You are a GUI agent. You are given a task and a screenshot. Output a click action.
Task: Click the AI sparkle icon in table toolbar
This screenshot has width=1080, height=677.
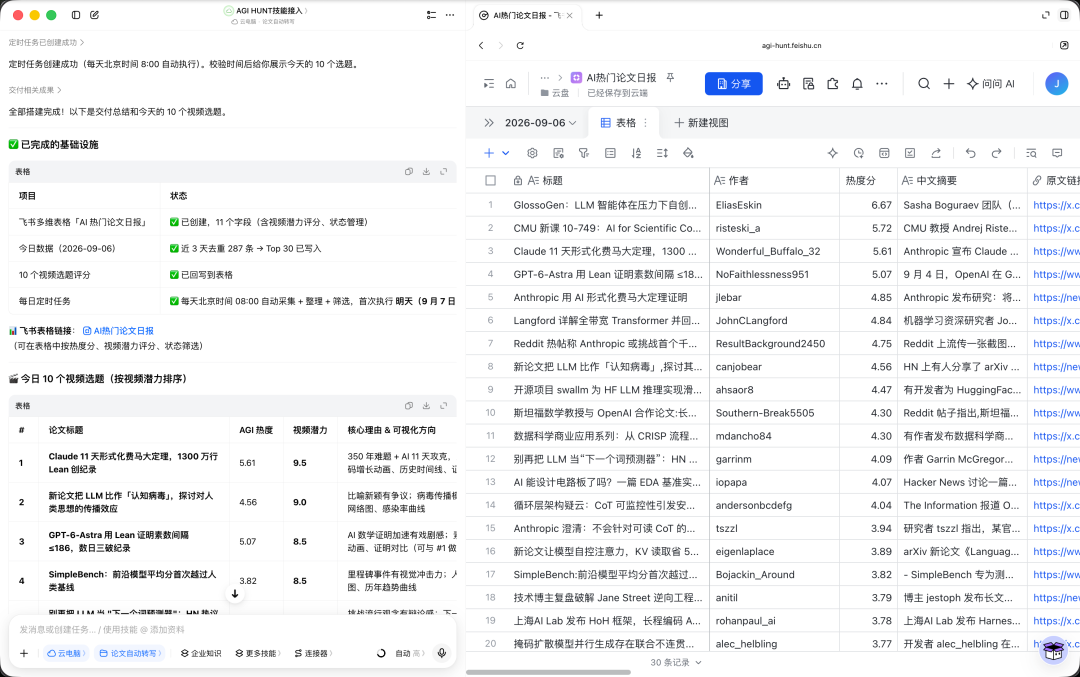832,153
